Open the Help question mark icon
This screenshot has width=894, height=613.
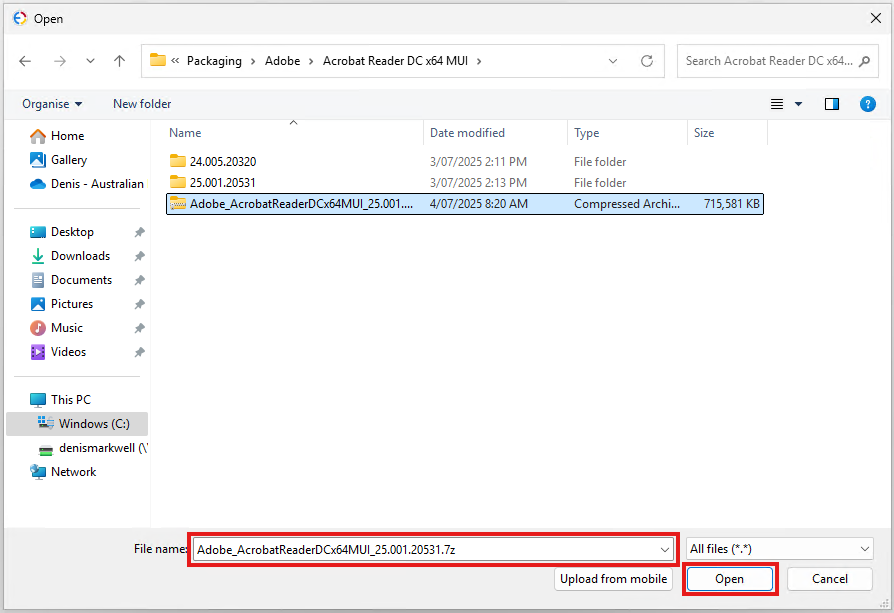(x=867, y=104)
